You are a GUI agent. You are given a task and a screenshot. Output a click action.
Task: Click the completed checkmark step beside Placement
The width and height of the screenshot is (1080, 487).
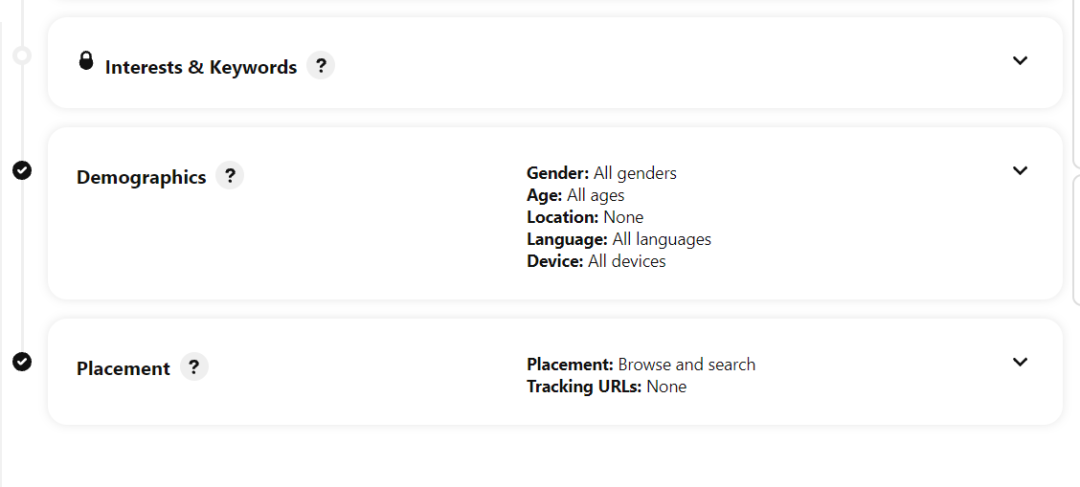22,361
